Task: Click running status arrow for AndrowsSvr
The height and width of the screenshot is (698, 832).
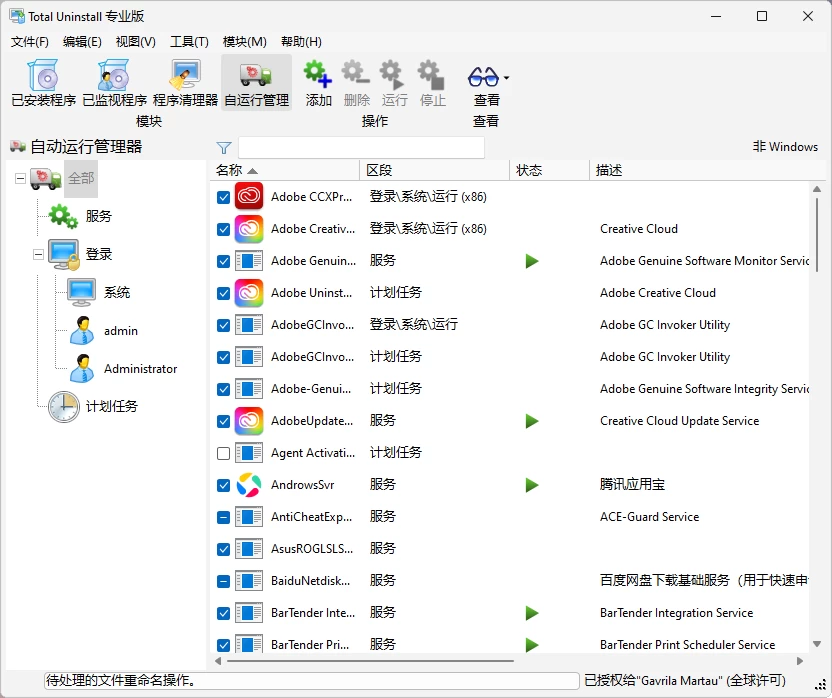Action: tap(532, 485)
